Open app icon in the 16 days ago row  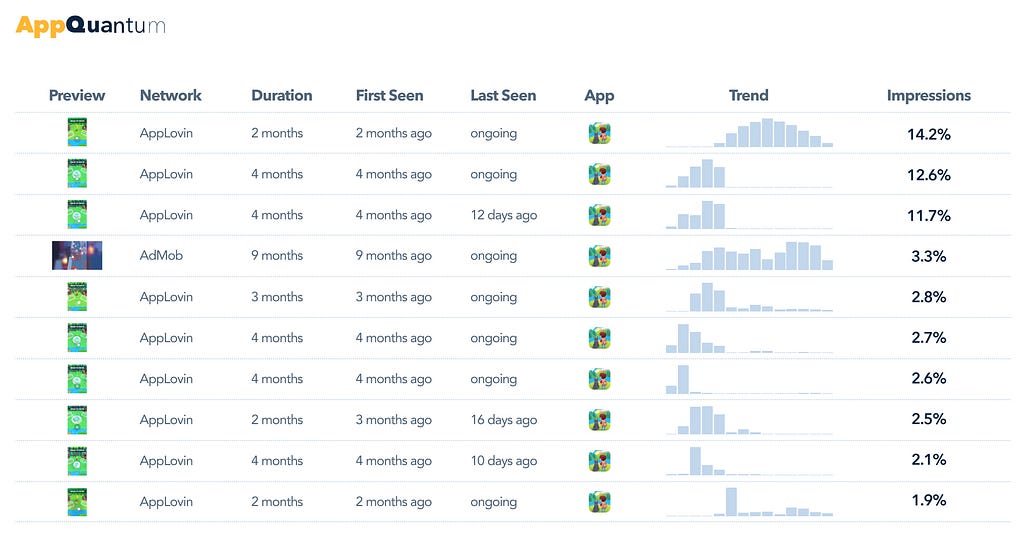click(x=600, y=420)
